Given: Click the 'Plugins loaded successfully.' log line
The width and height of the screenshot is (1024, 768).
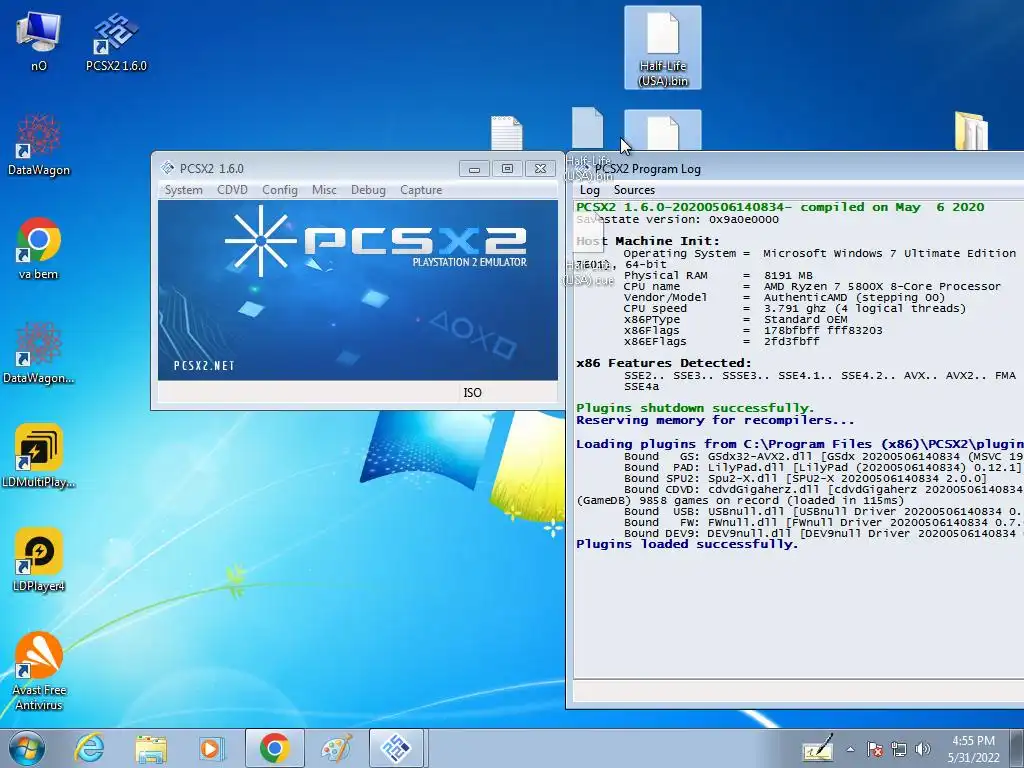Looking at the screenshot, I should point(687,544).
